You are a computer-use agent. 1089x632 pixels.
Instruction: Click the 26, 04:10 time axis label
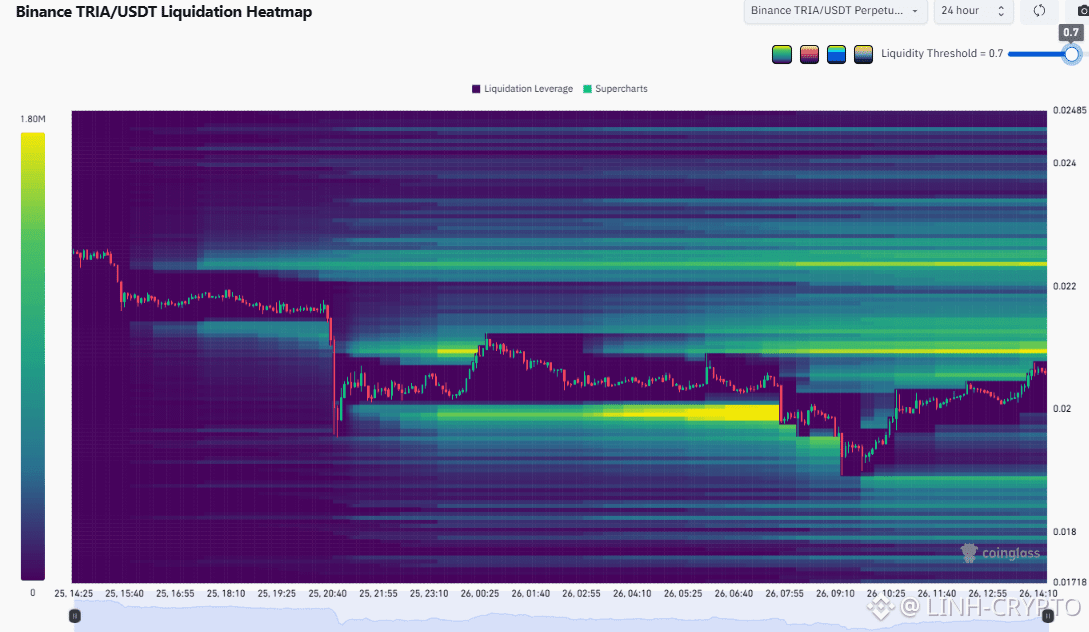pyautogui.click(x=632, y=594)
